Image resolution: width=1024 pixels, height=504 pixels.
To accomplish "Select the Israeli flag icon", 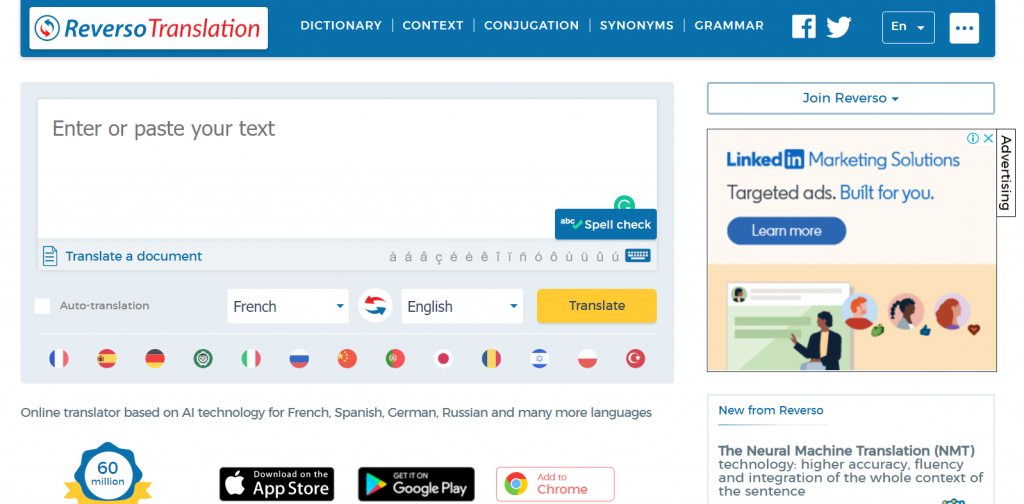I will (539, 358).
